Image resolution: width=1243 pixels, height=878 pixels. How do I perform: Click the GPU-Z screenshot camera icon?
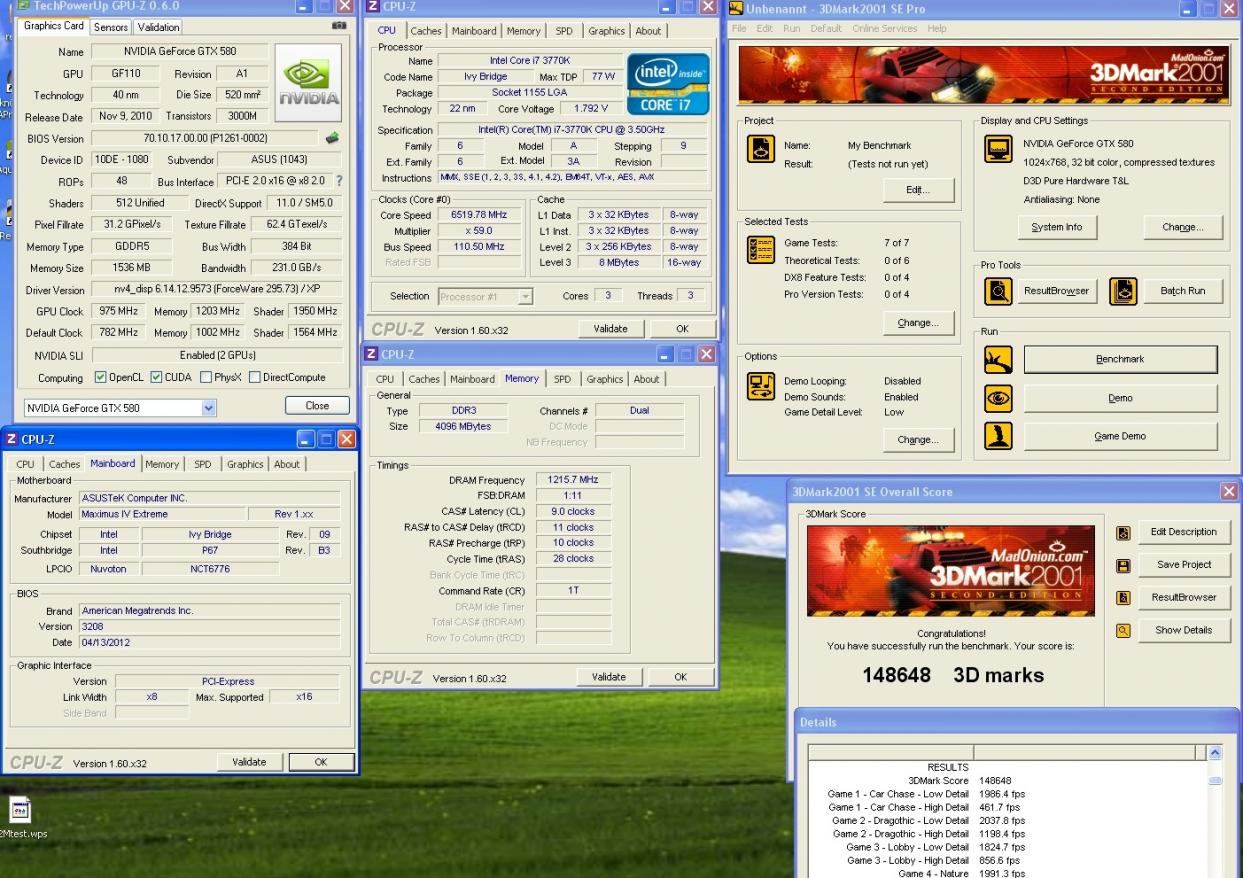(339, 26)
